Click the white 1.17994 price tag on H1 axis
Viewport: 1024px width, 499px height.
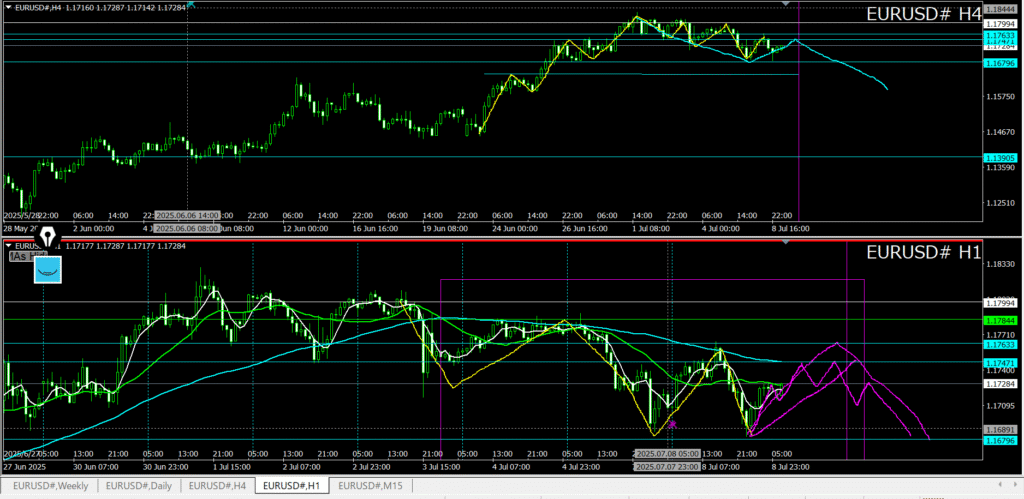click(x=1000, y=302)
